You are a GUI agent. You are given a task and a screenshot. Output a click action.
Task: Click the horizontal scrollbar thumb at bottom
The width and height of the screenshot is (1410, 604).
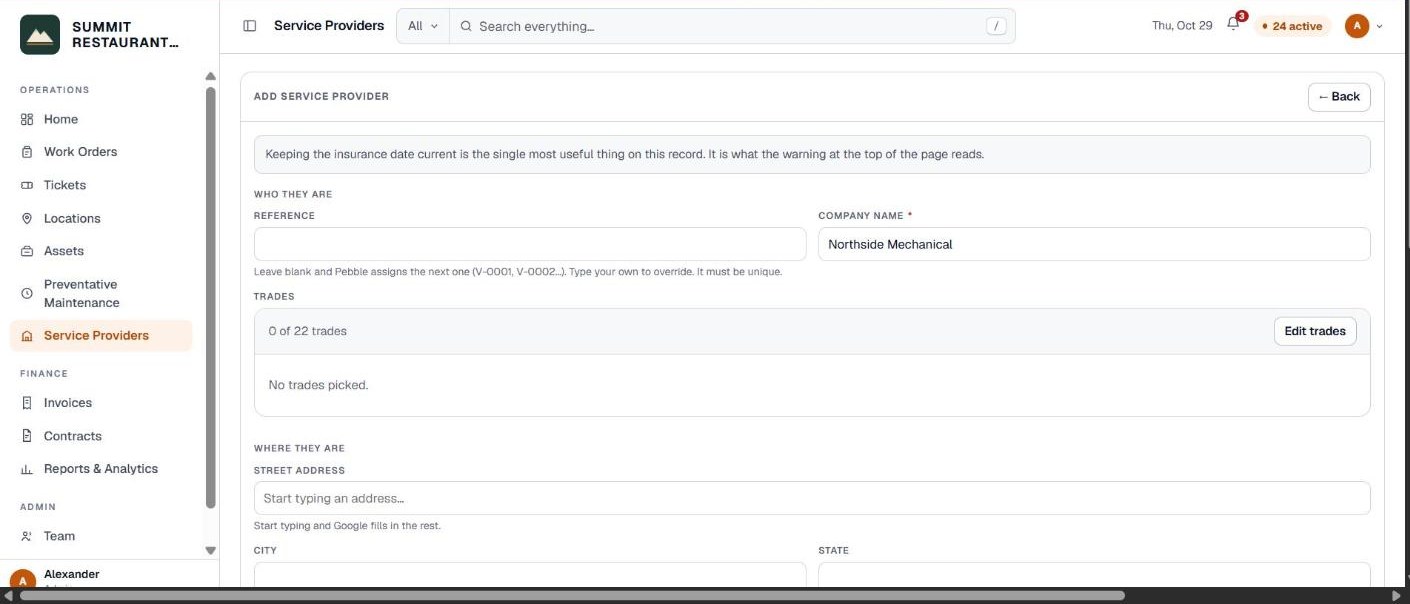click(x=572, y=596)
